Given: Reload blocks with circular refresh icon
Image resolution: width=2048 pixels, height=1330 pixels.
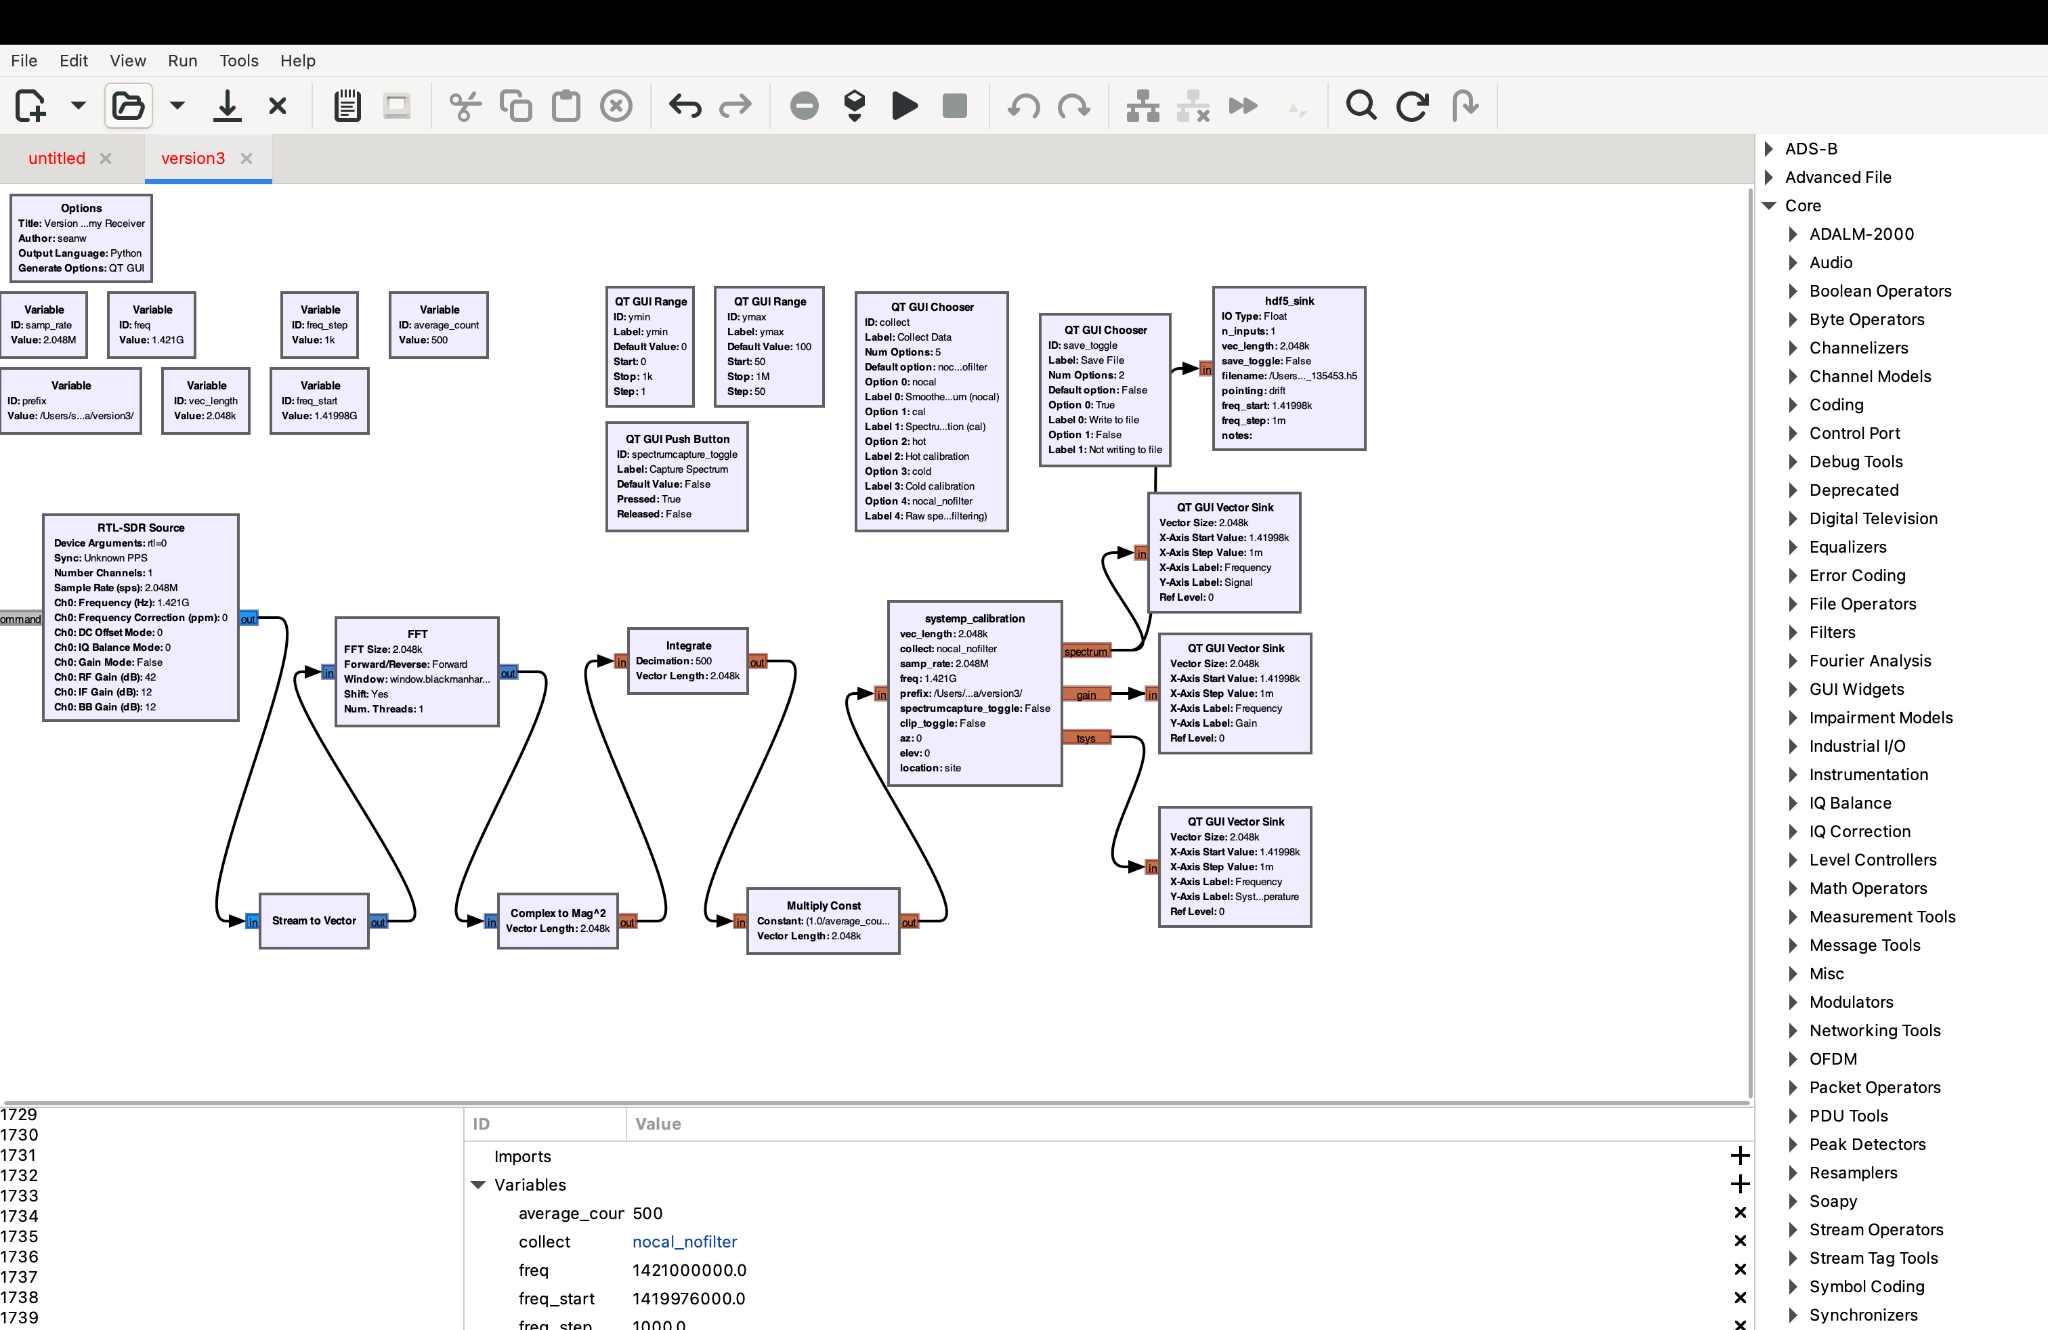Looking at the screenshot, I should tap(1412, 105).
